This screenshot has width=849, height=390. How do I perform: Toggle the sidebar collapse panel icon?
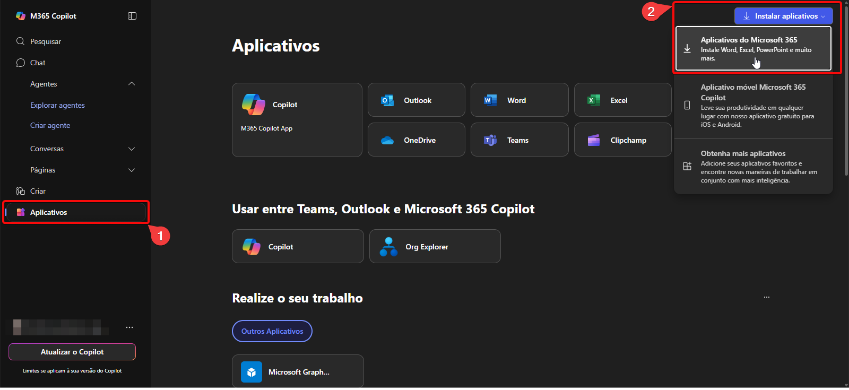(x=132, y=16)
